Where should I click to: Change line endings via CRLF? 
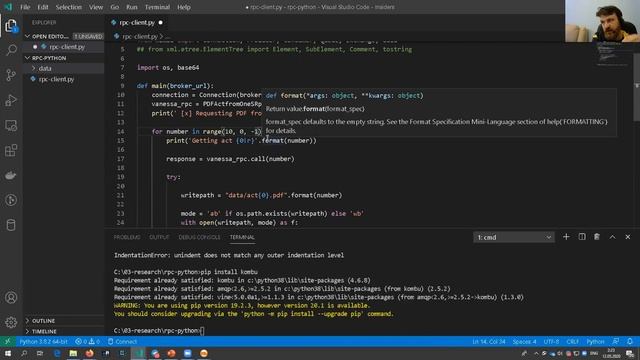pyautogui.click(x=573, y=341)
